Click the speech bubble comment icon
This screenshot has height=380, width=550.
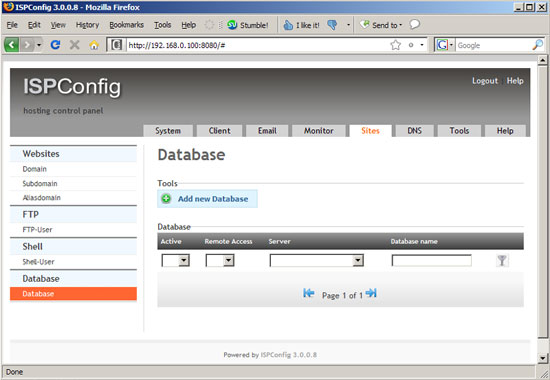tap(415, 24)
